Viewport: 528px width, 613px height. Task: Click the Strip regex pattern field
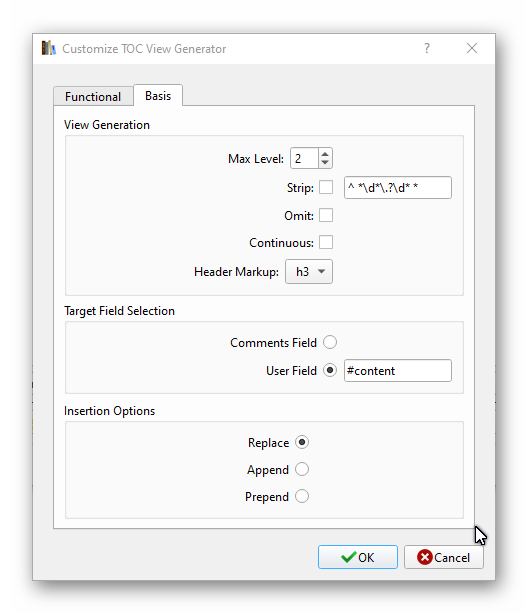(x=397, y=188)
